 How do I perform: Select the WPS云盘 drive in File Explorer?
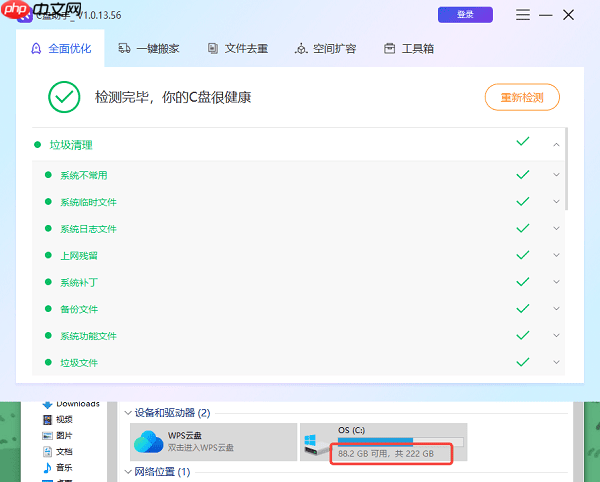pos(214,442)
